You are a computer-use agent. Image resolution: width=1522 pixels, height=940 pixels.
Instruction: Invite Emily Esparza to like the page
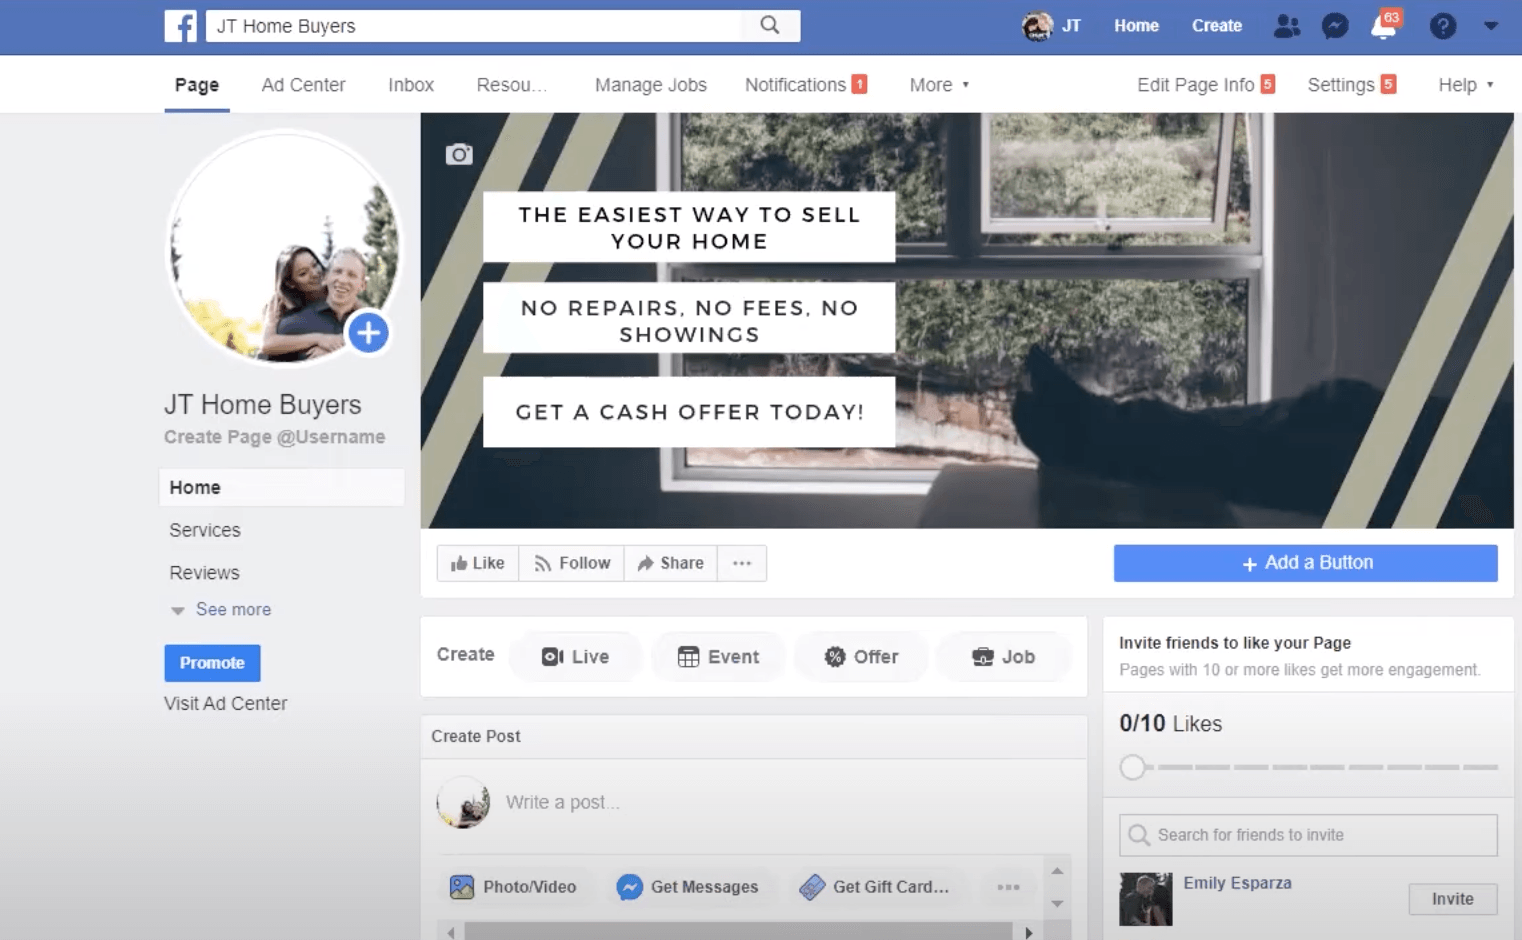(1452, 899)
